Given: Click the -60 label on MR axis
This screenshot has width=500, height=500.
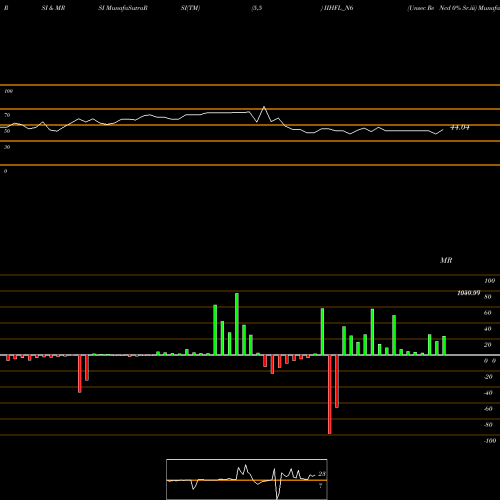Looking at the screenshot, I should click(488, 409).
